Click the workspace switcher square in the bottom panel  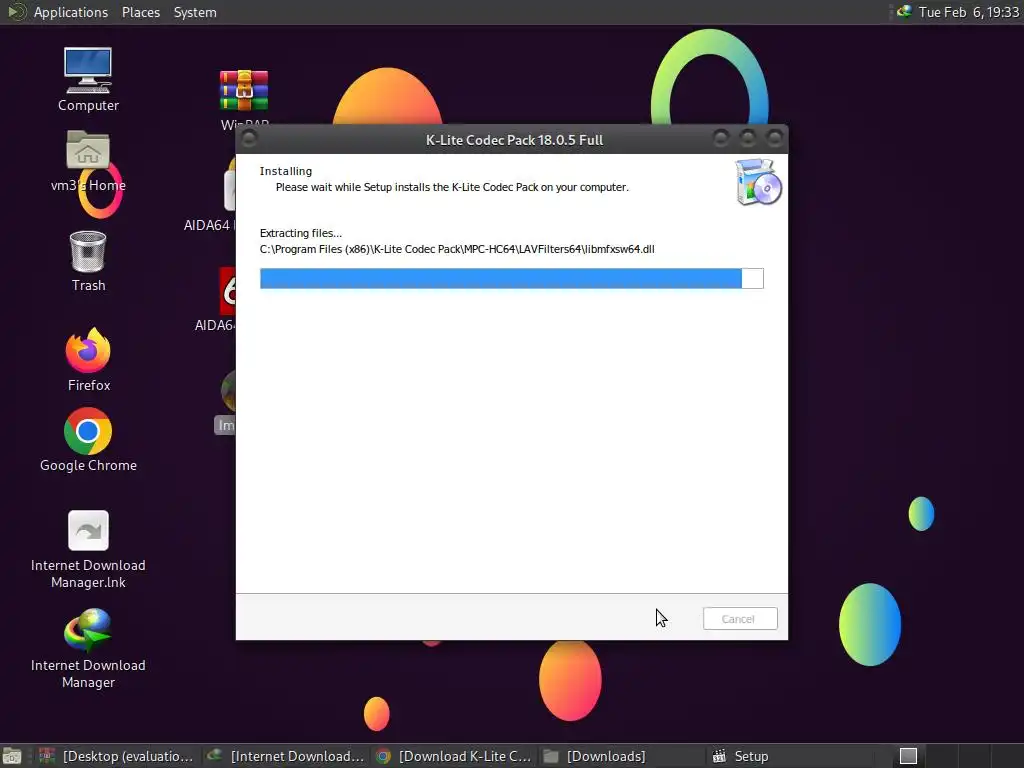coord(908,756)
